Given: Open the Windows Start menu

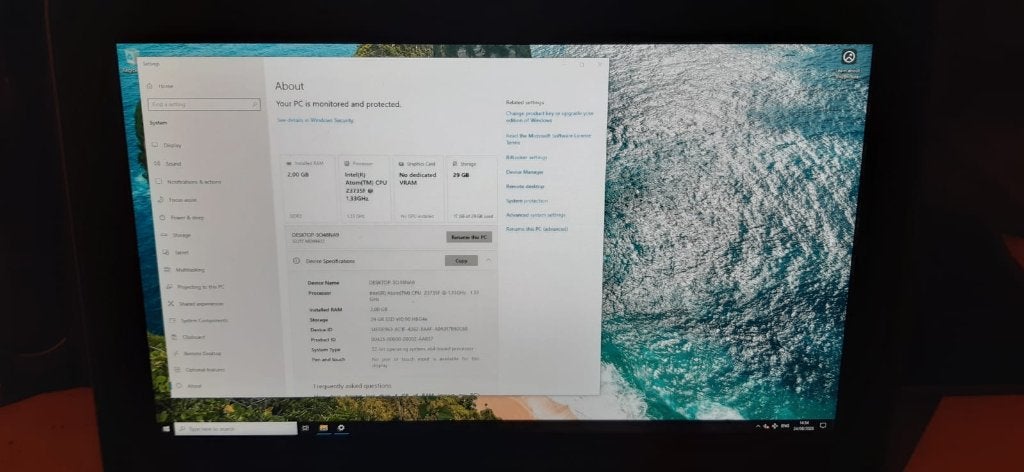Looking at the screenshot, I should (166, 429).
